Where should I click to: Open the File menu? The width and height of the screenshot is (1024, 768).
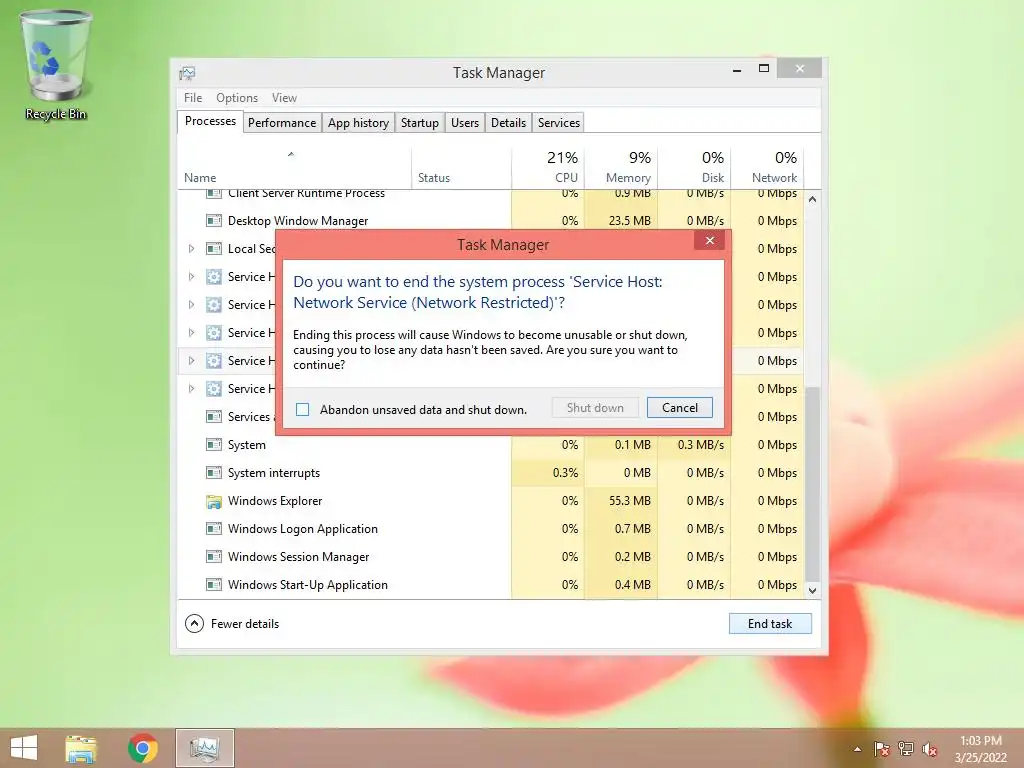(193, 98)
